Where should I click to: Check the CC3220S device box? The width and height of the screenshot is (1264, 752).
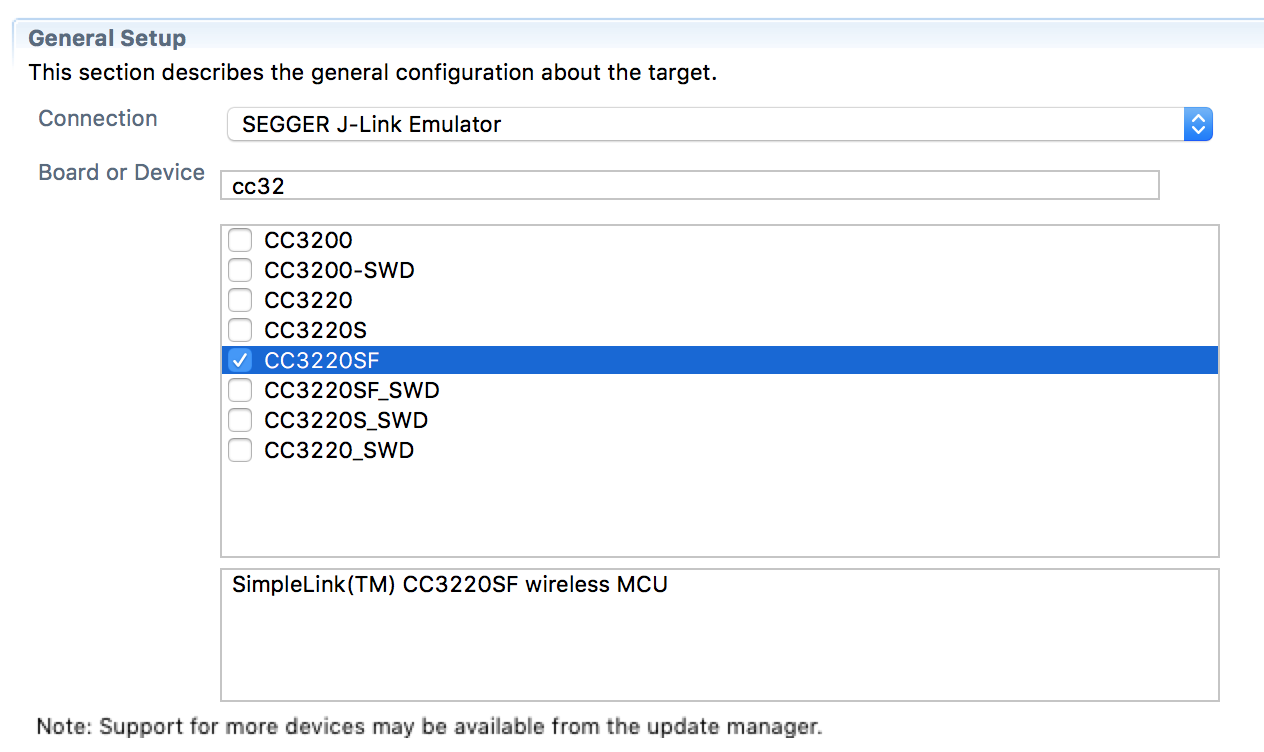pos(240,330)
